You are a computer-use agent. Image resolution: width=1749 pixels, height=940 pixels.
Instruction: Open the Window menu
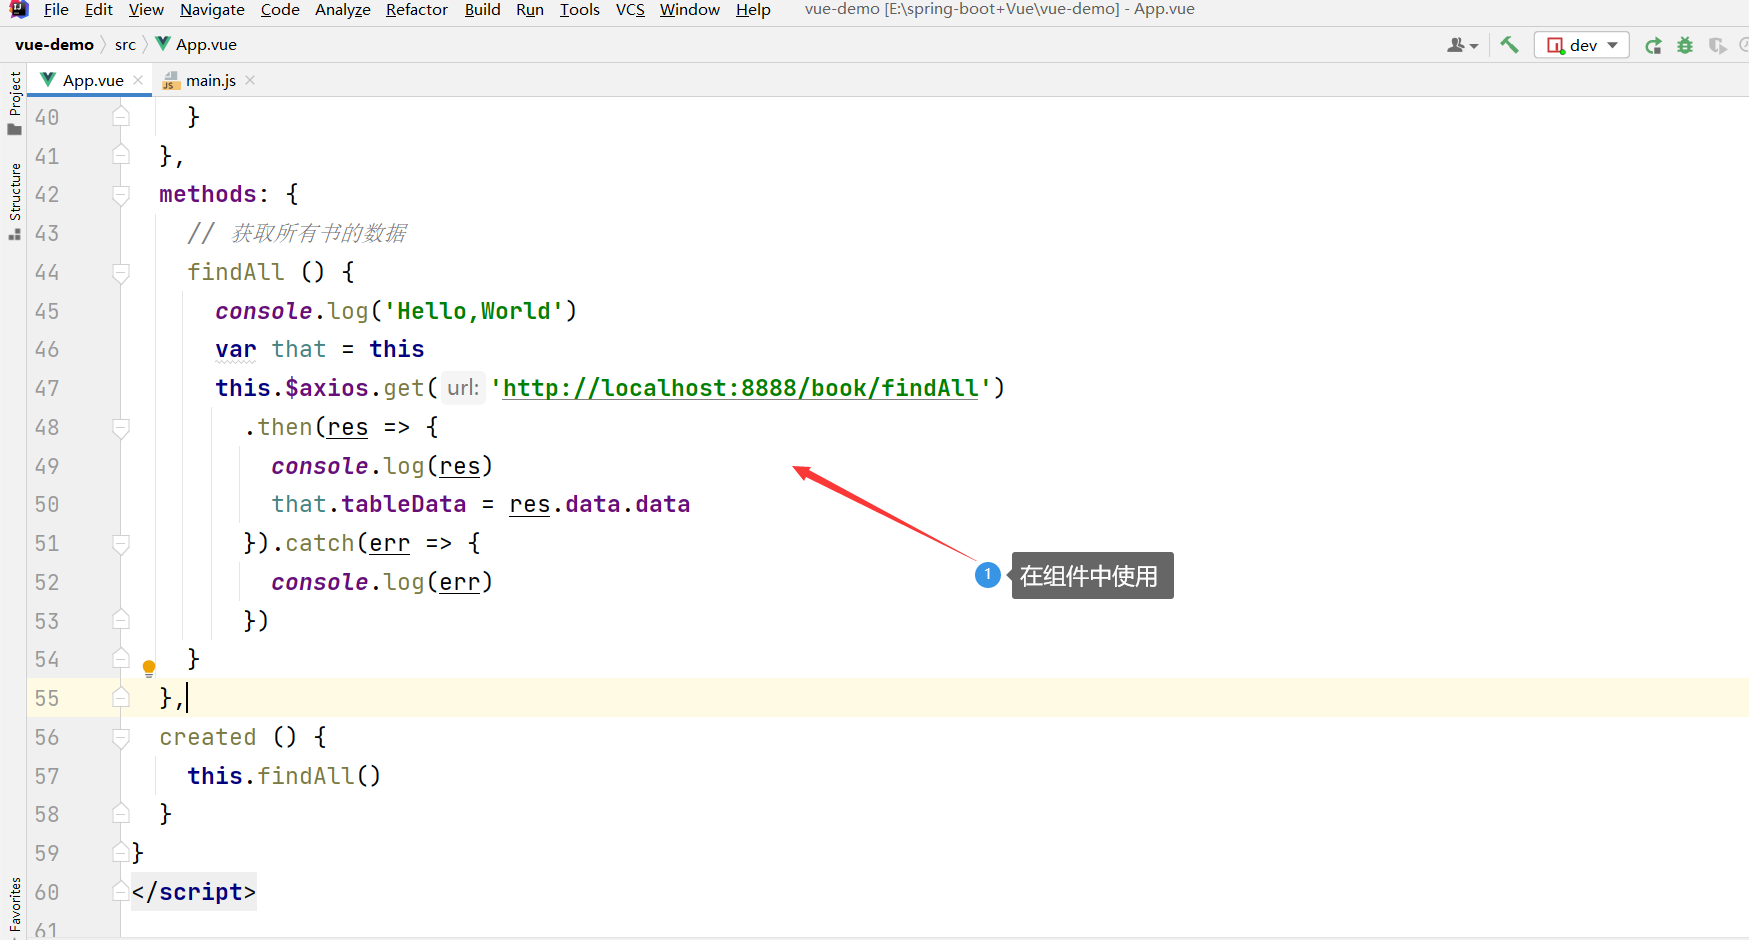point(690,10)
